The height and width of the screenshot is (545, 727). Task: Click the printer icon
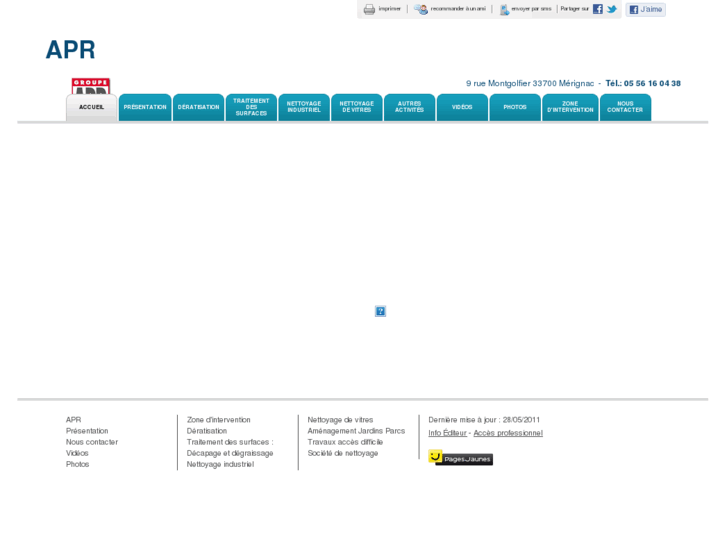click(369, 9)
